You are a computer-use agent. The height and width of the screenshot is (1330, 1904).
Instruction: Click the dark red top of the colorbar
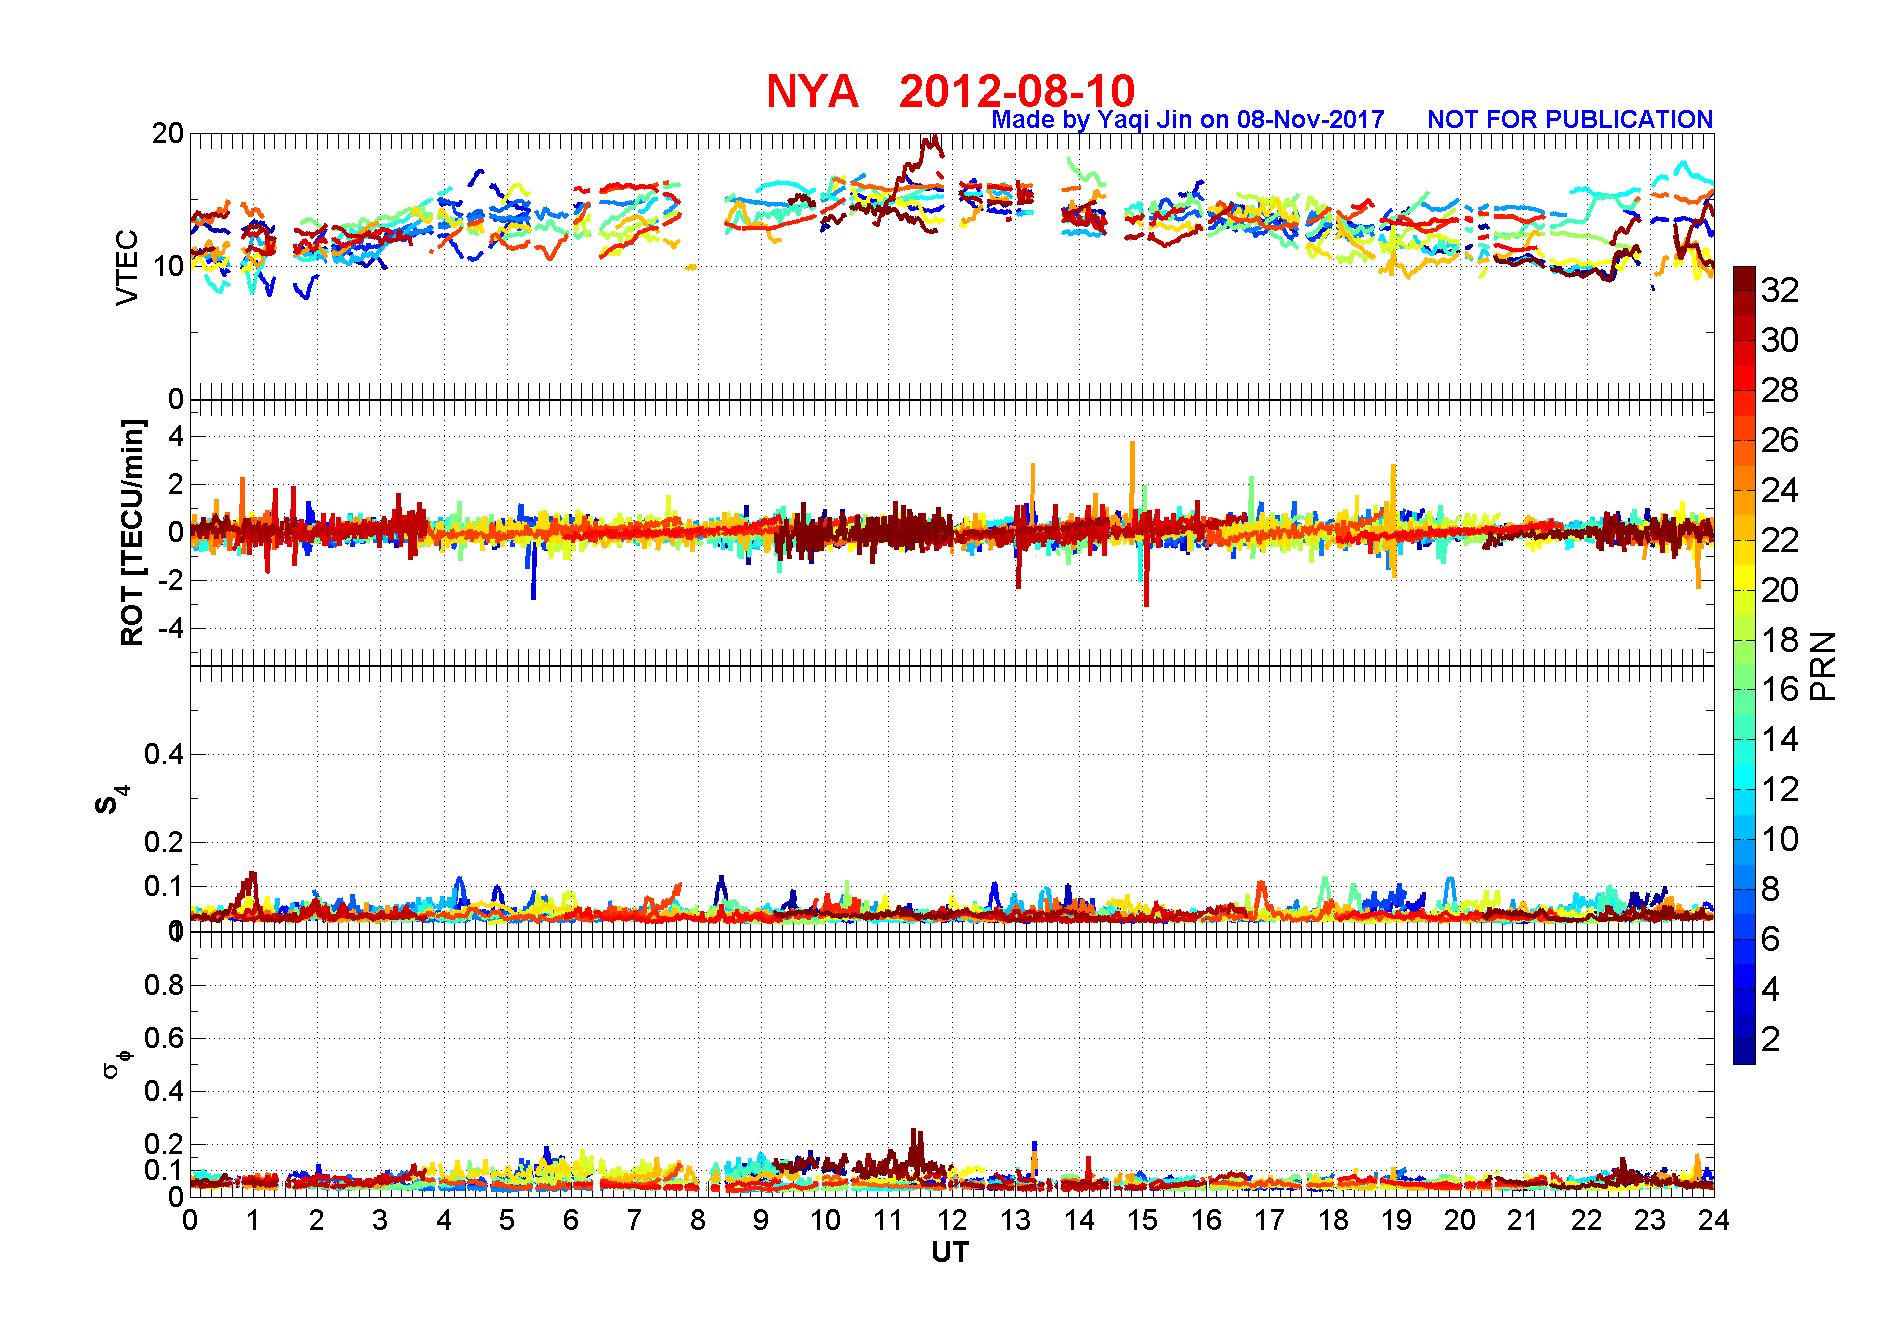click(1744, 280)
